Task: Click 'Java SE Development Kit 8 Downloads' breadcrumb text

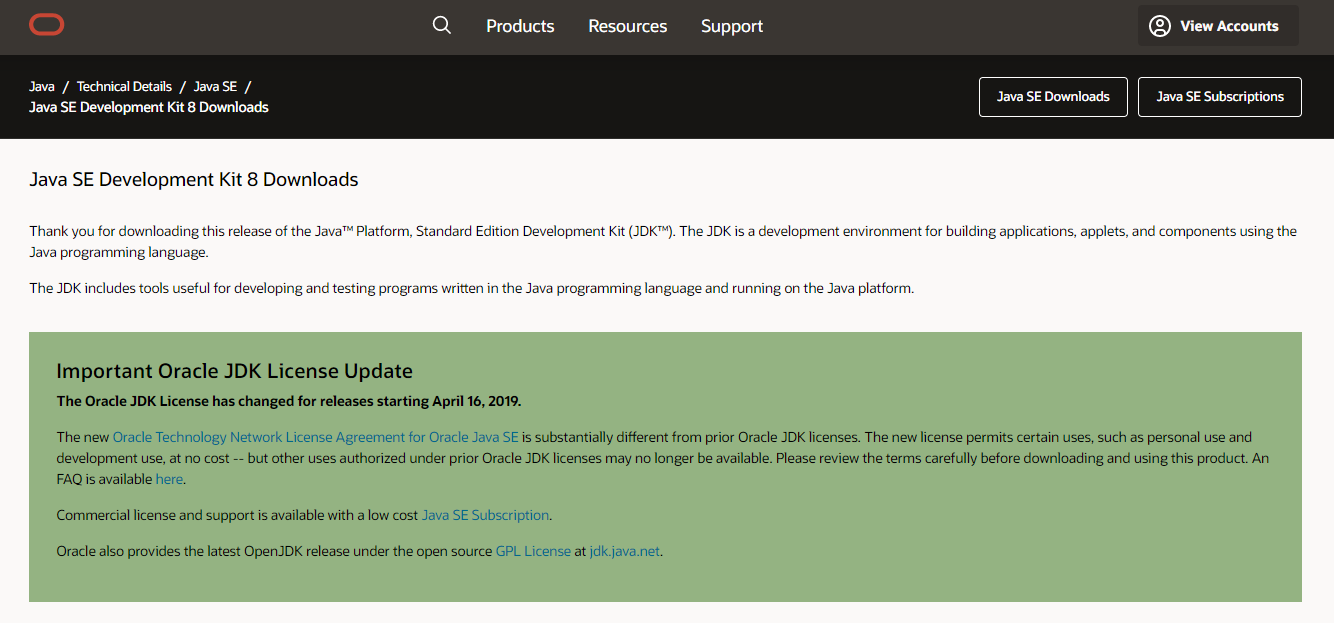Action: tap(149, 107)
